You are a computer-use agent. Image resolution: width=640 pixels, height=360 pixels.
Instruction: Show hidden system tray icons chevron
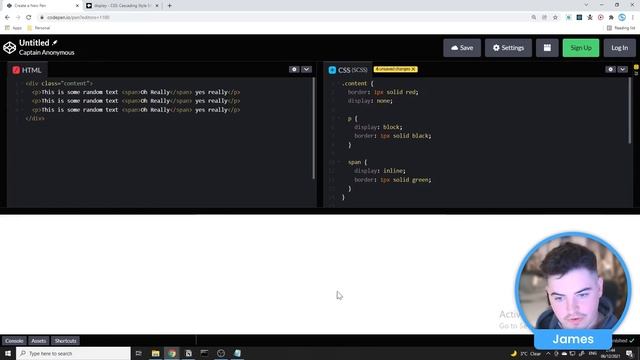click(548, 353)
